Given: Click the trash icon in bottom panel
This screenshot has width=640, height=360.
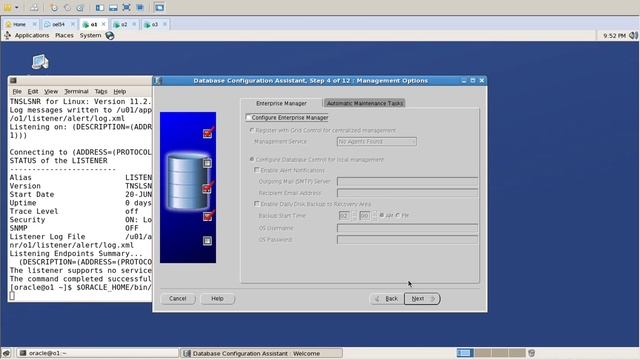Looking at the screenshot, I should click(x=531, y=353).
